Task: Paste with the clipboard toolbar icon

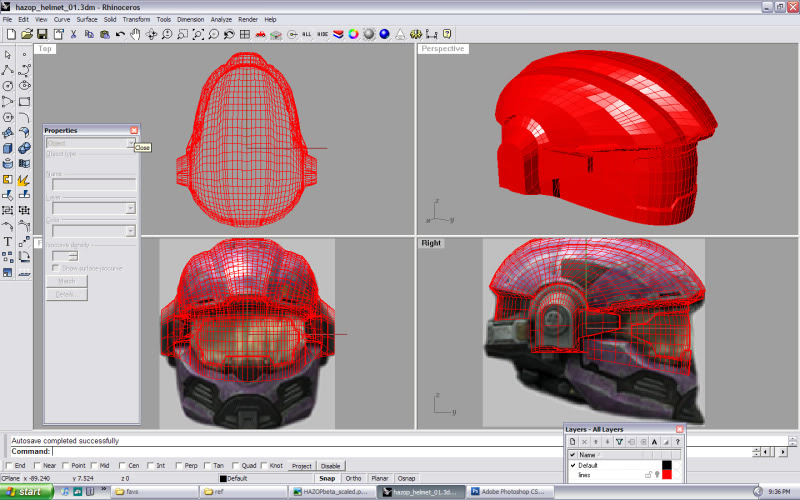Action: coord(105,34)
